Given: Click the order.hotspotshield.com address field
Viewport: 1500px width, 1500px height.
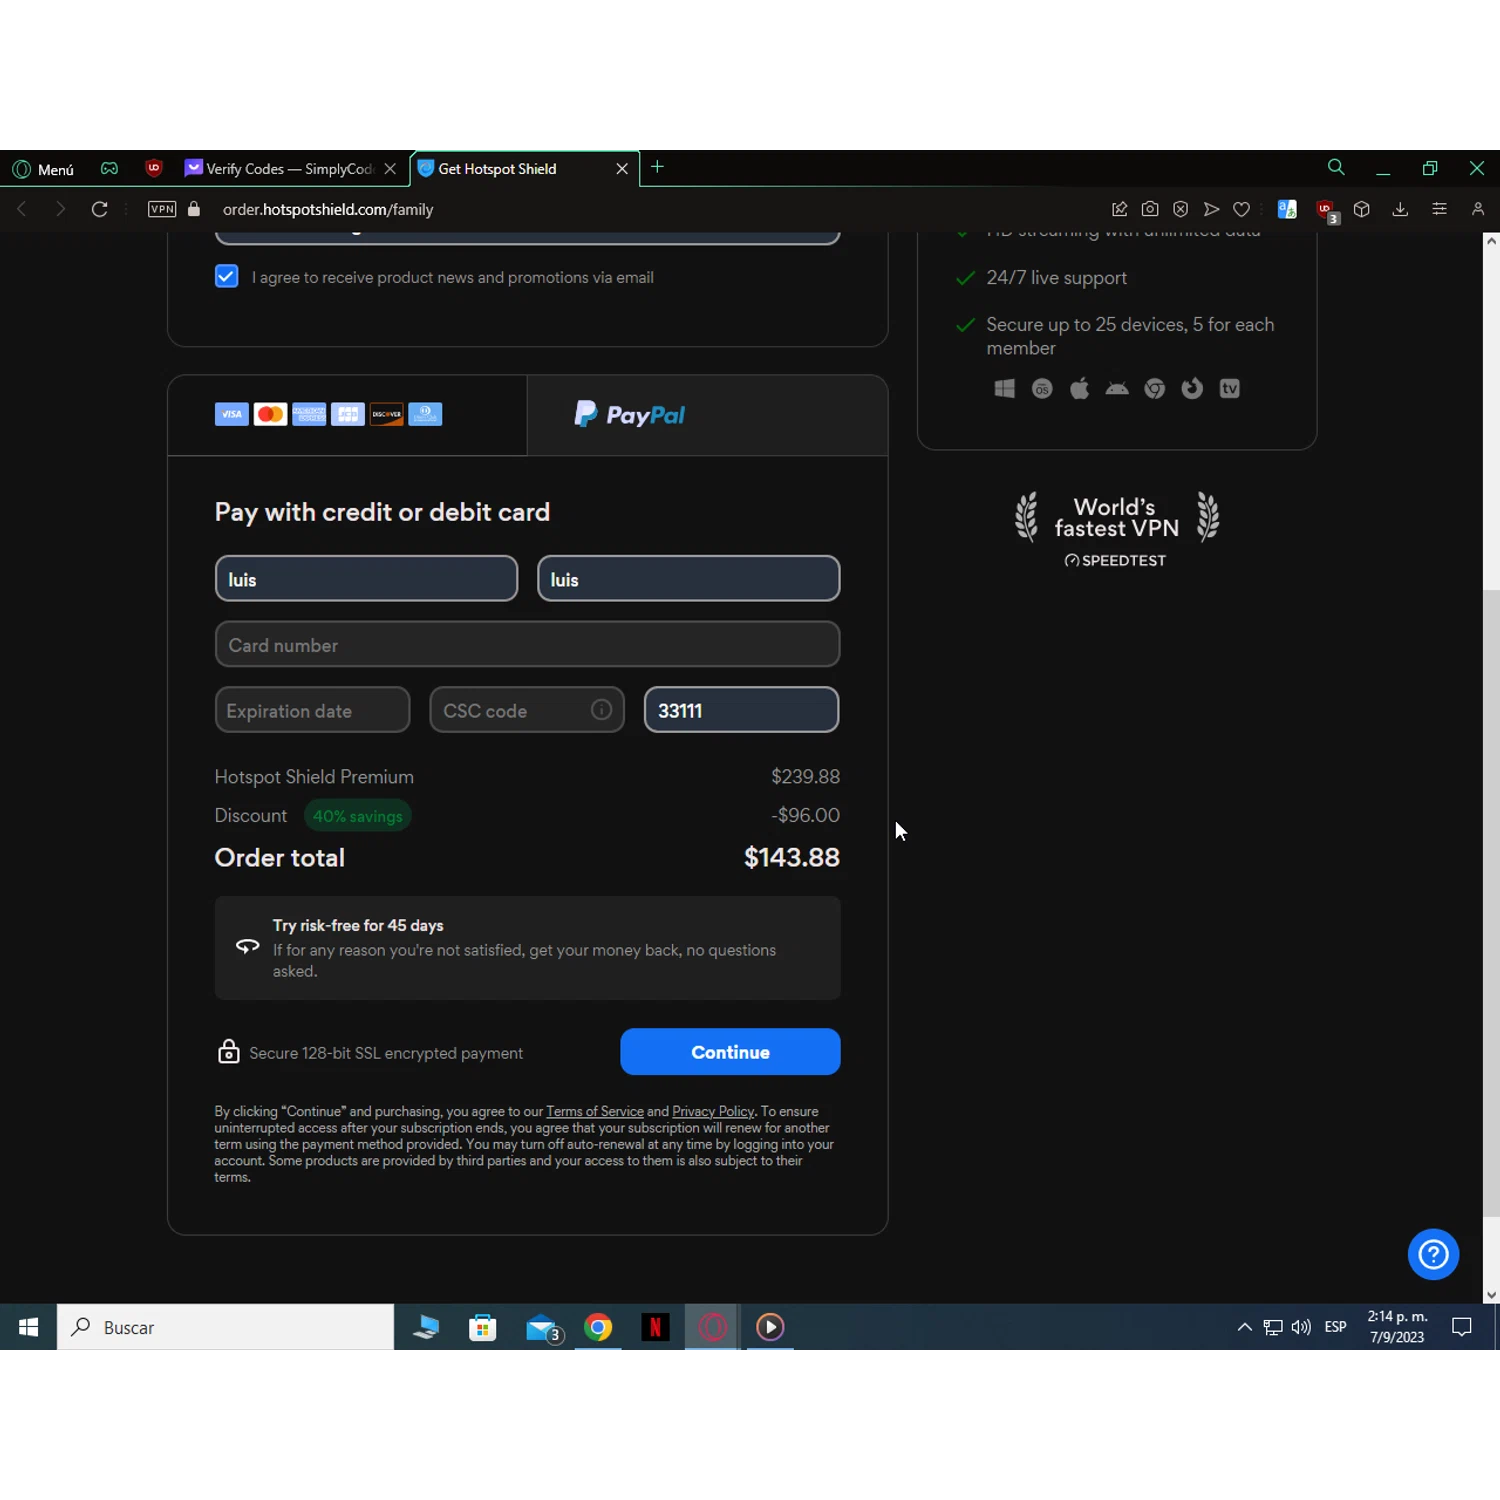Looking at the screenshot, I should click(328, 209).
